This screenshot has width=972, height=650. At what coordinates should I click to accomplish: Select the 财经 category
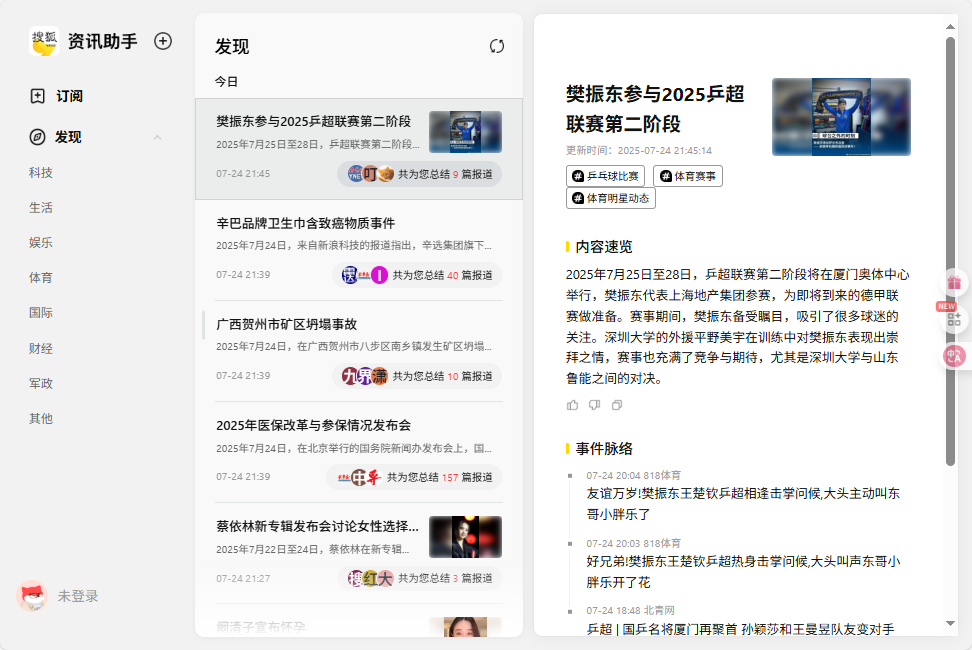coord(41,348)
